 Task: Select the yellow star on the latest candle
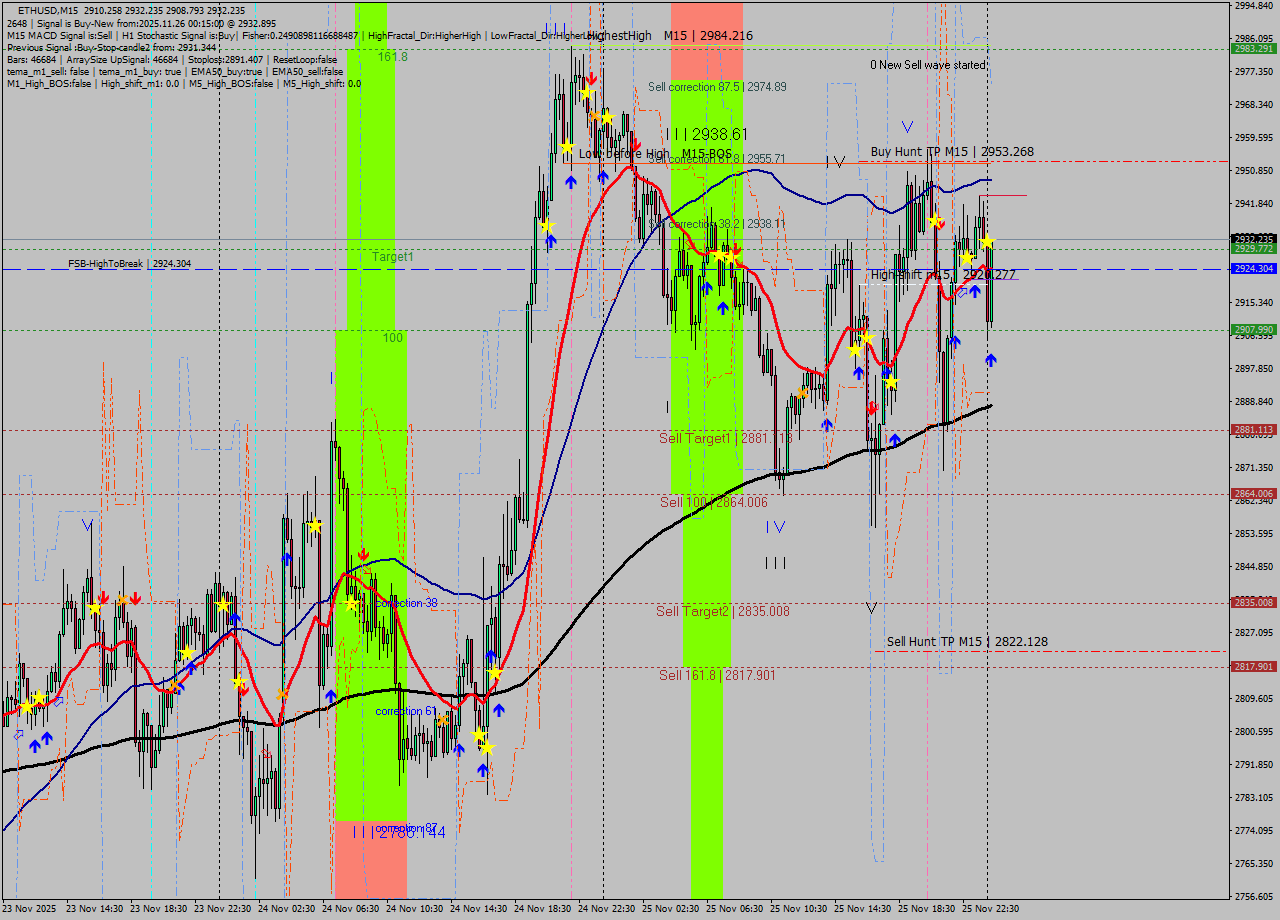pos(987,243)
